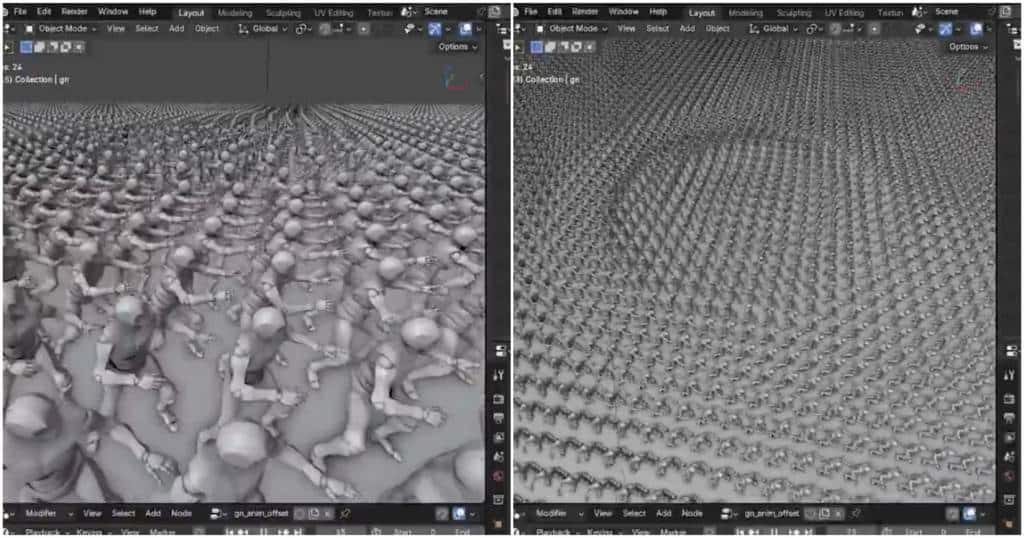The height and width of the screenshot is (538, 1024).
Task: Open Output properties tab in right window
Action: (1010, 418)
